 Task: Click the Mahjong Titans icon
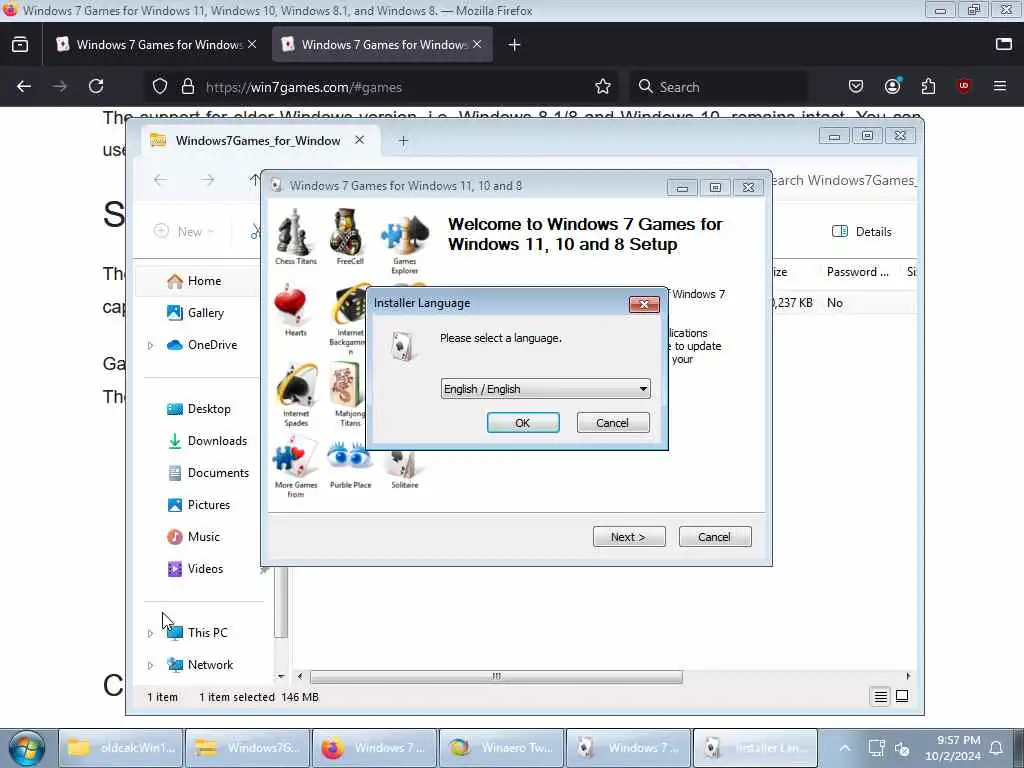pos(349,395)
